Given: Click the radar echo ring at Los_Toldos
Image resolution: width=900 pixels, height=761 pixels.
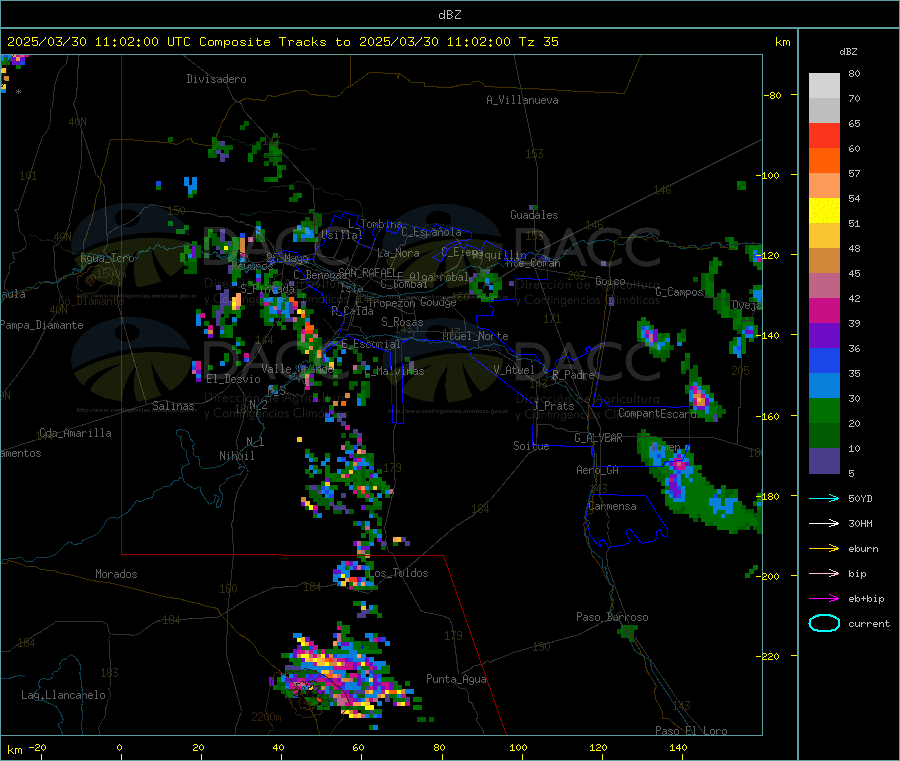Looking at the screenshot, I should tap(353, 574).
